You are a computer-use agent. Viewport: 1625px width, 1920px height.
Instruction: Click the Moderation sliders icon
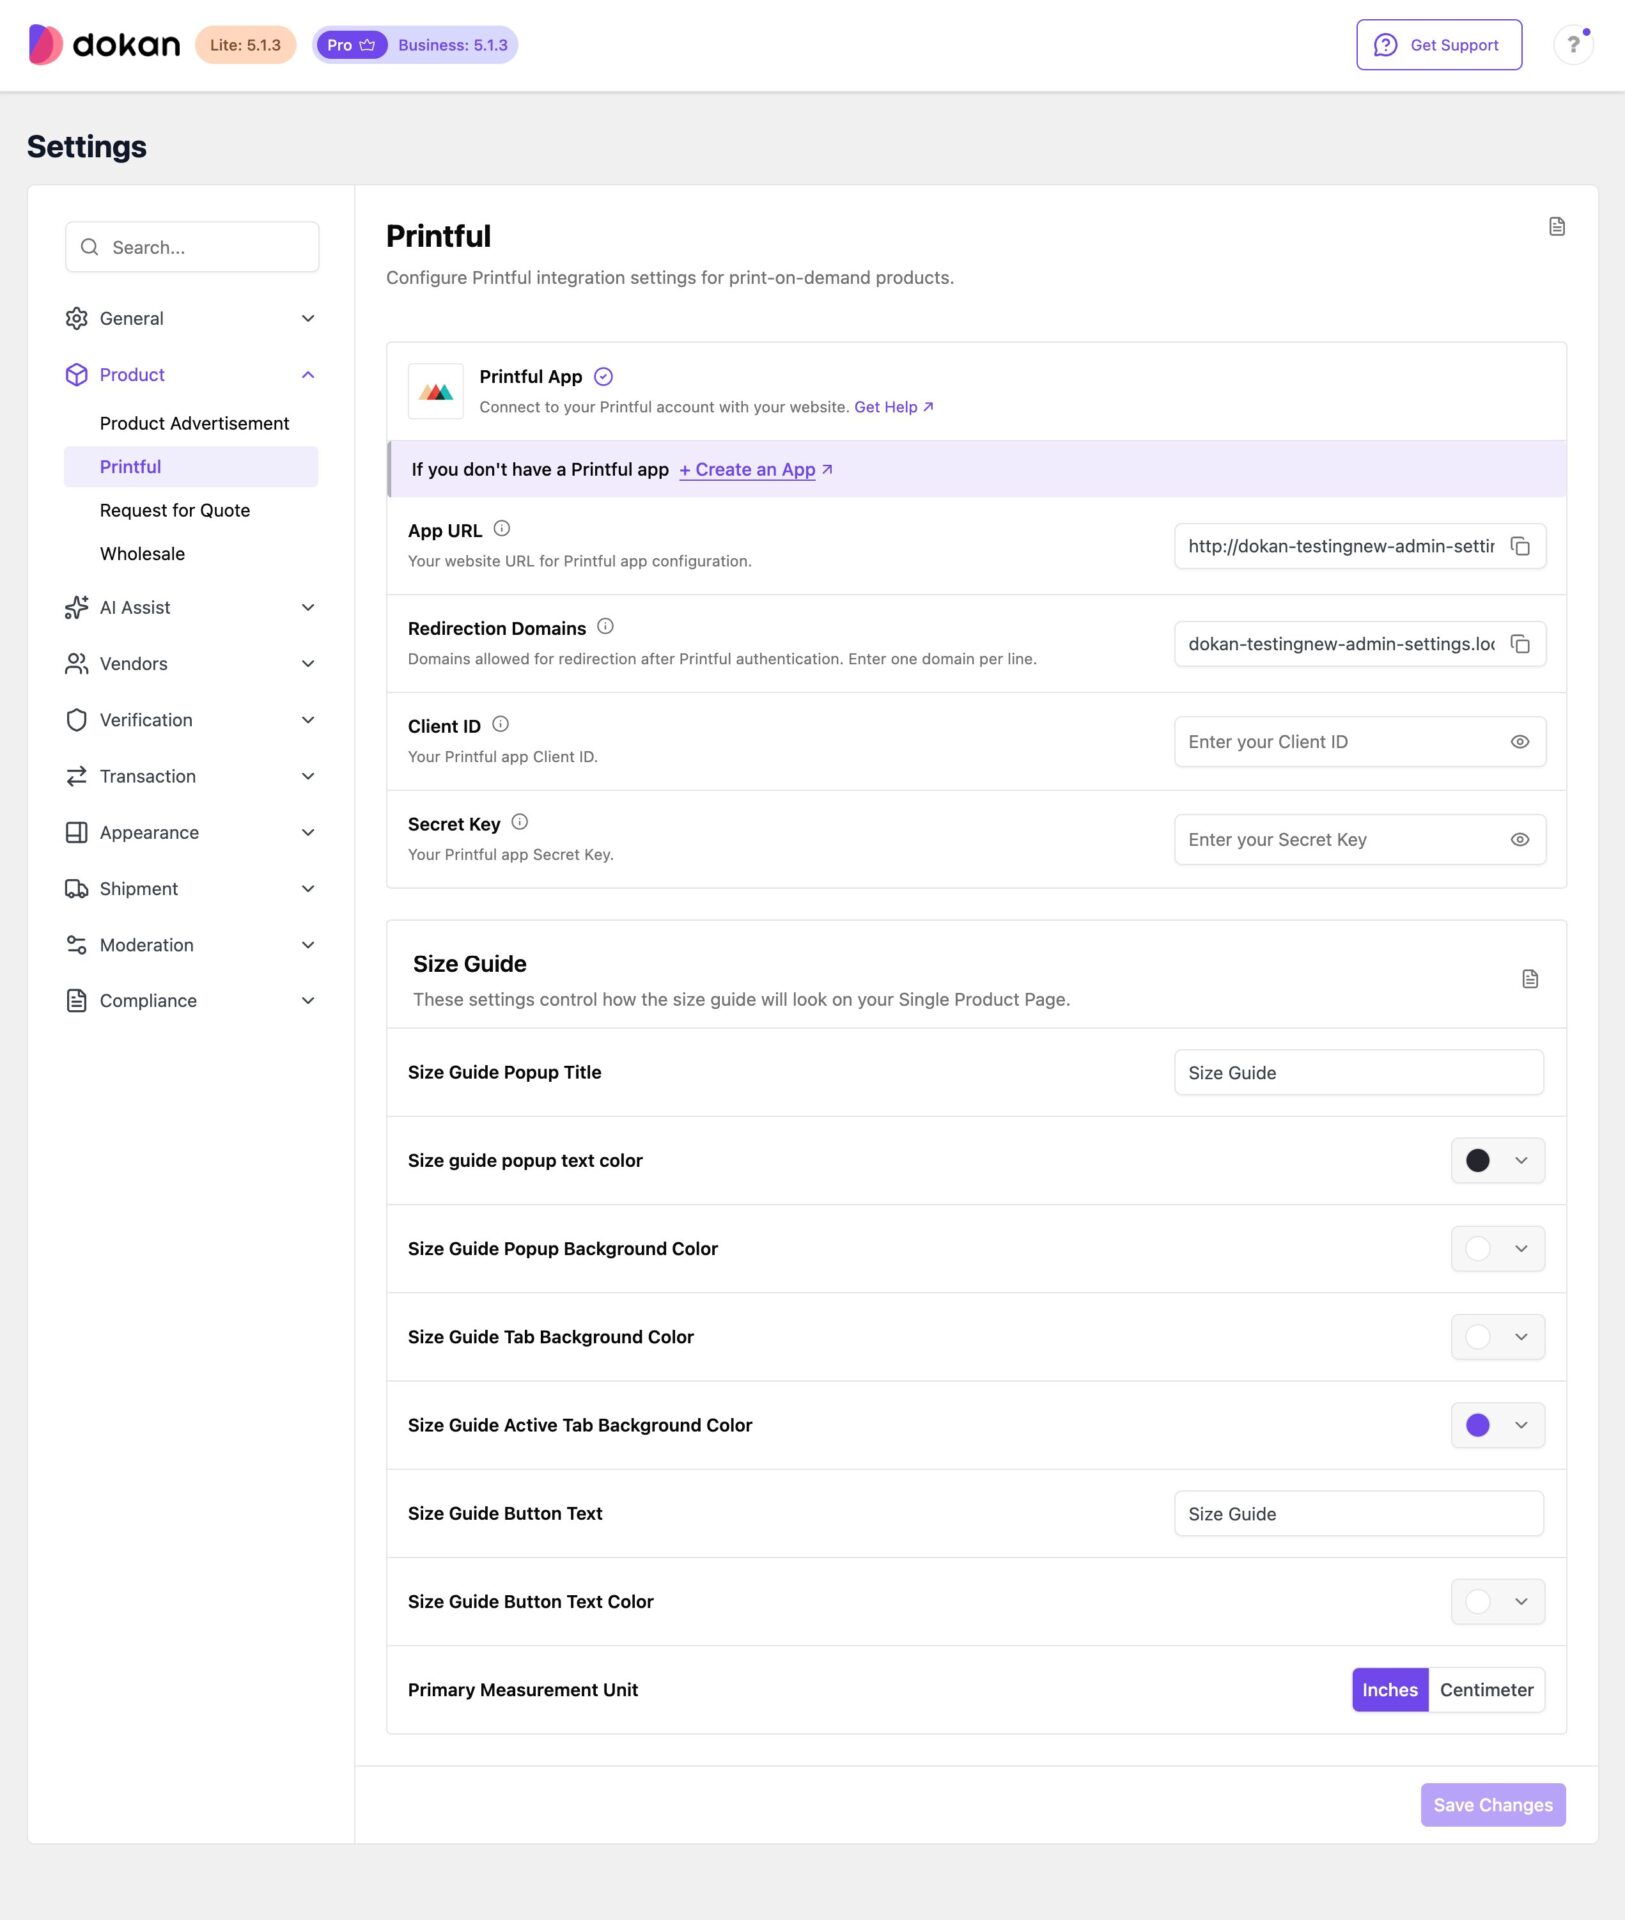[77, 945]
